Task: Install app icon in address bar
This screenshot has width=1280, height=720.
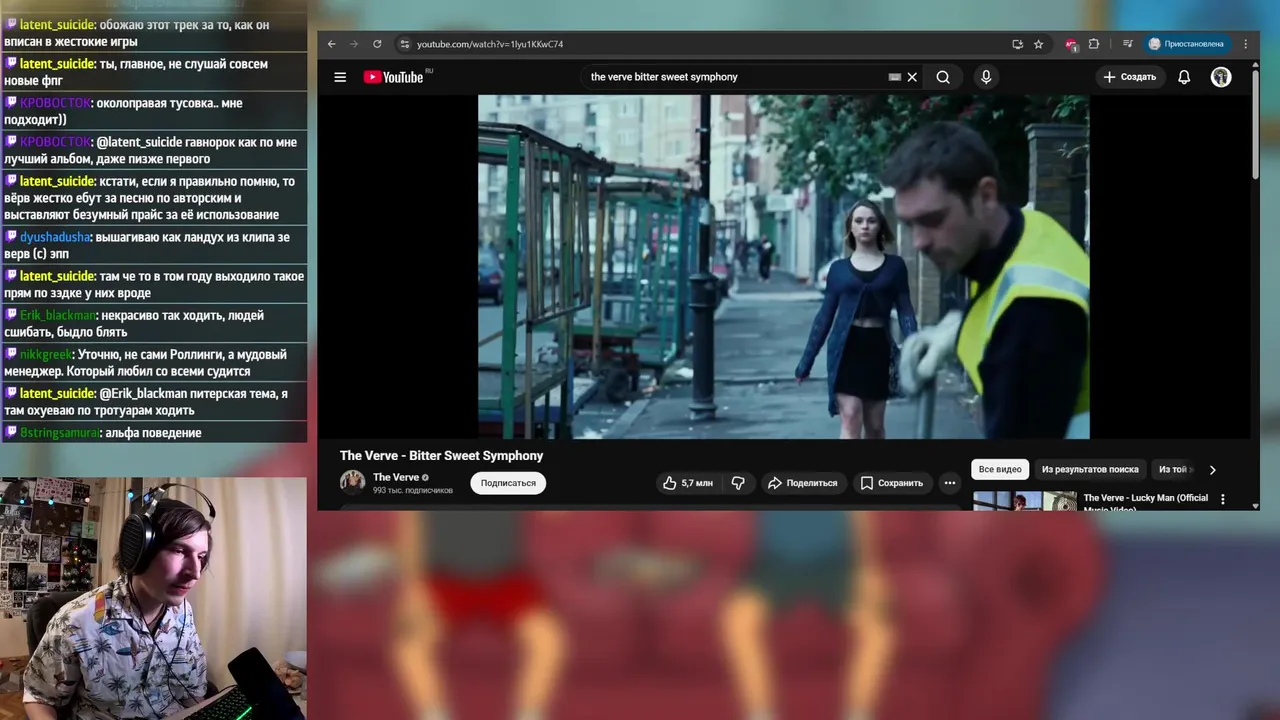Action: [1017, 44]
